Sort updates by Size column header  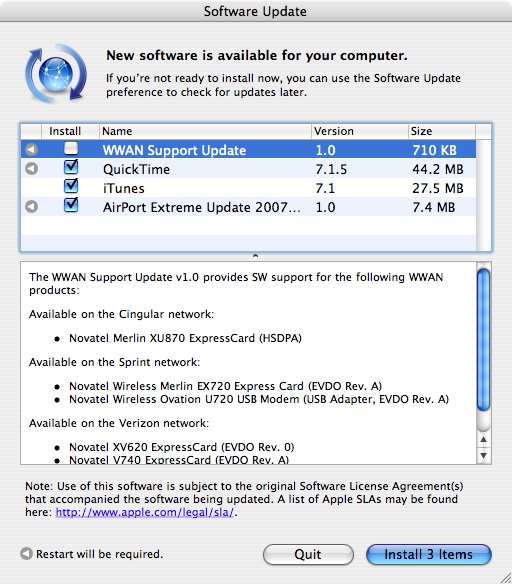click(442, 131)
